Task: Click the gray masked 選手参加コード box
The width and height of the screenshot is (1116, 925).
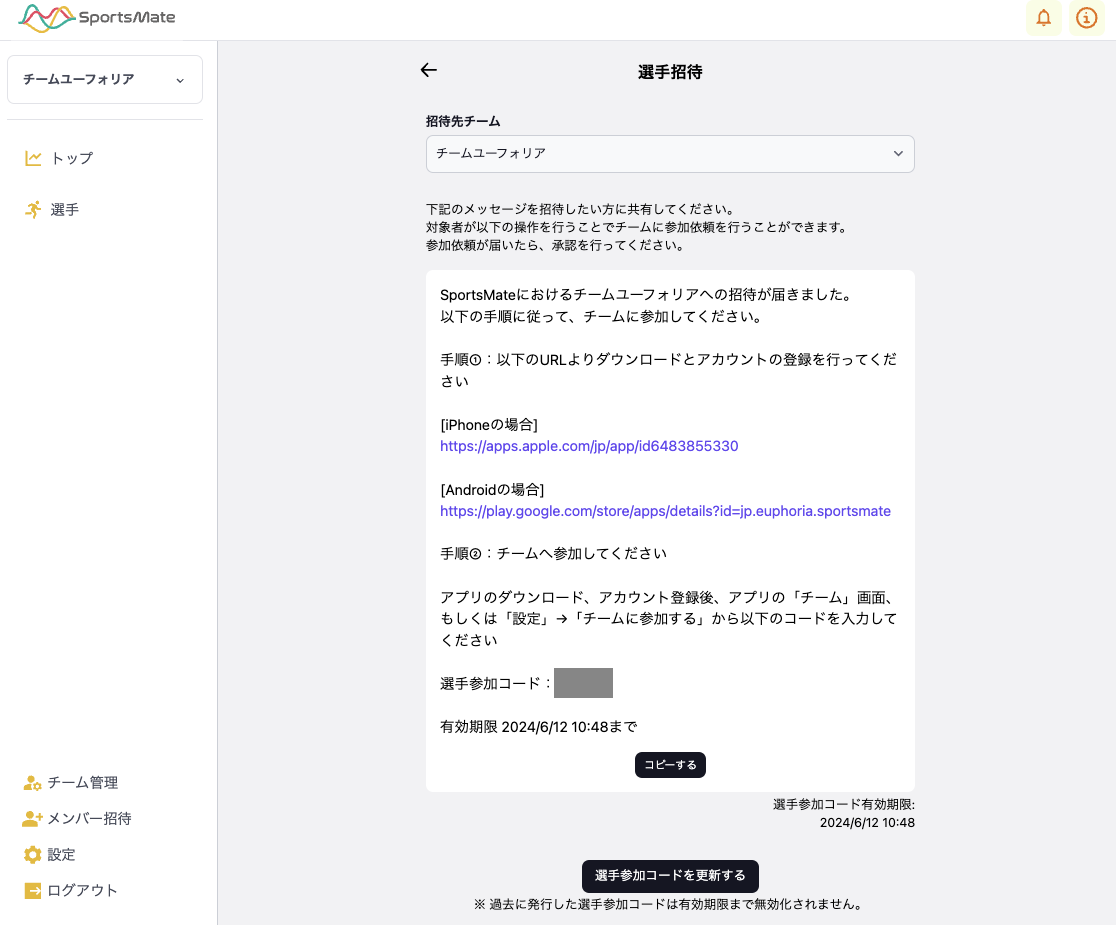Action: point(583,683)
